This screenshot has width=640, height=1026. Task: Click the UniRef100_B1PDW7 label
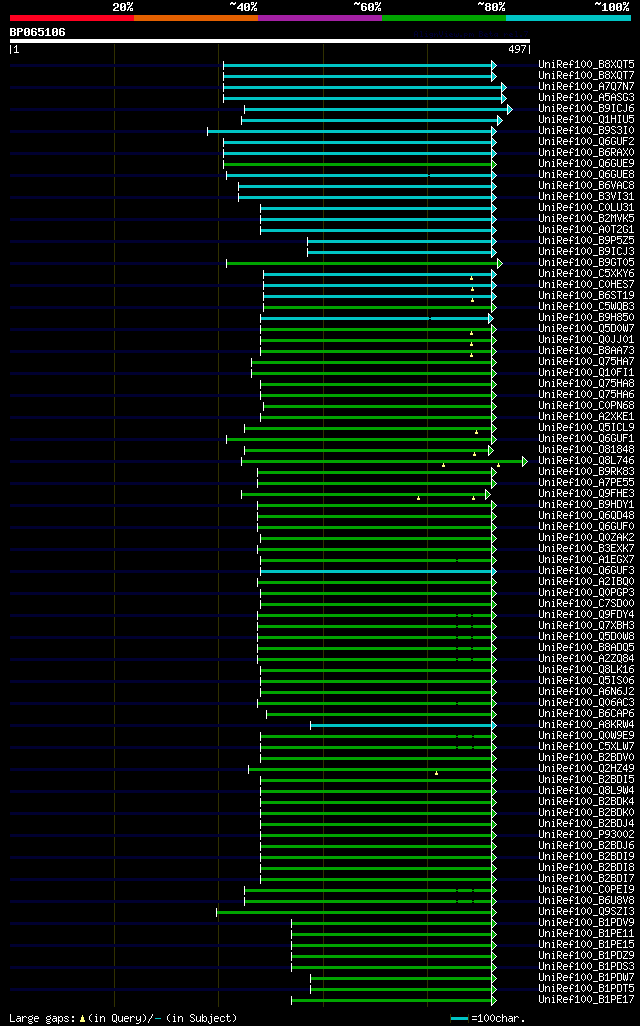586,978
